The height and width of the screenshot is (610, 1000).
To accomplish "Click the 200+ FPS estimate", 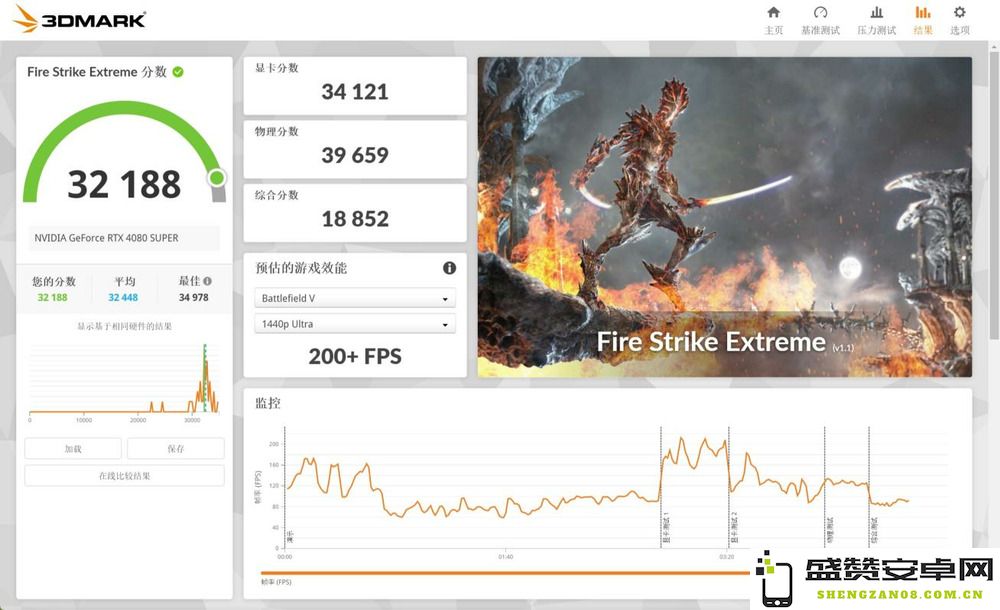I will pos(355,356).
